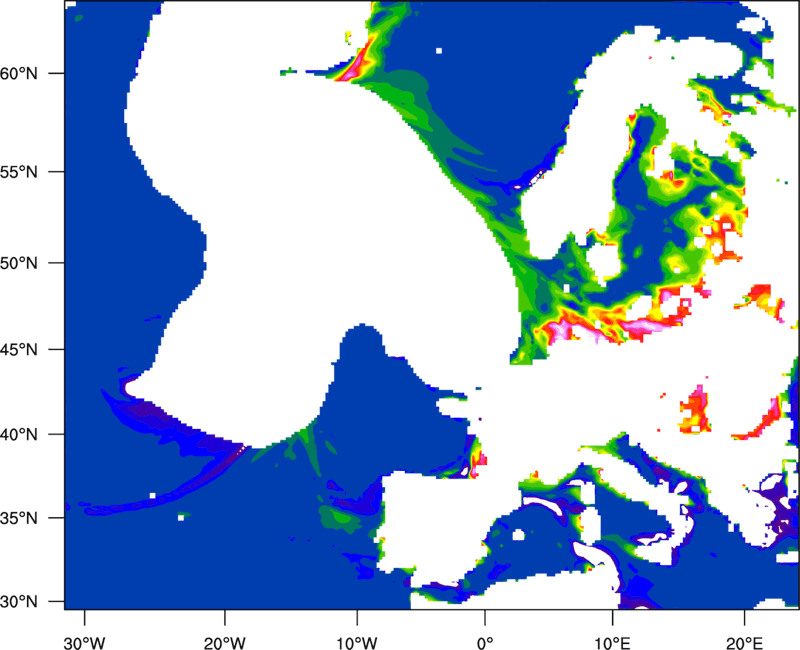Click the 30°N latitude label
800x650 pixels.
19,602
